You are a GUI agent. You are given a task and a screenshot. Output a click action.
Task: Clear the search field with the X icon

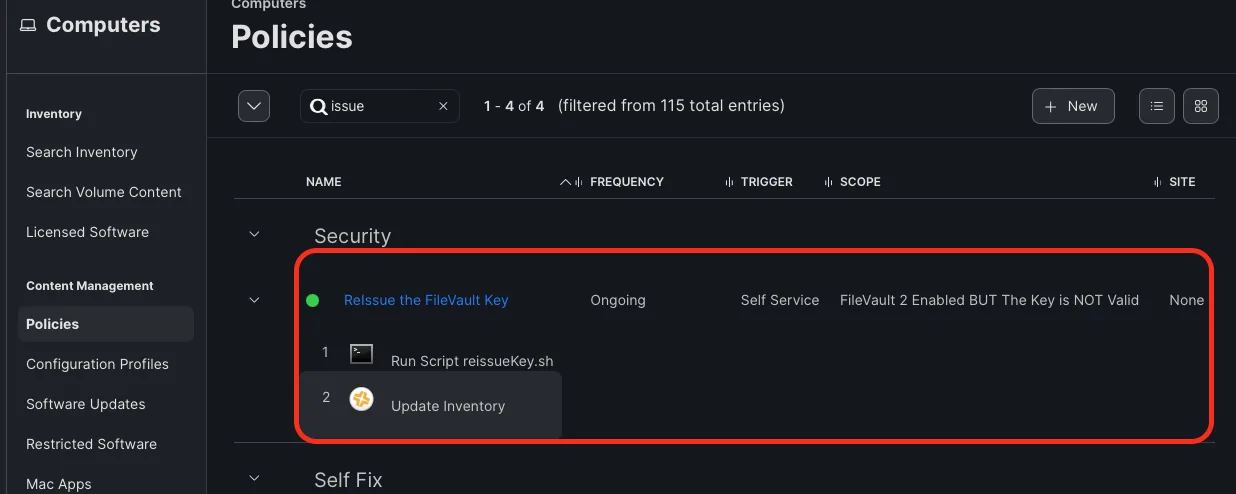(443, 106)
